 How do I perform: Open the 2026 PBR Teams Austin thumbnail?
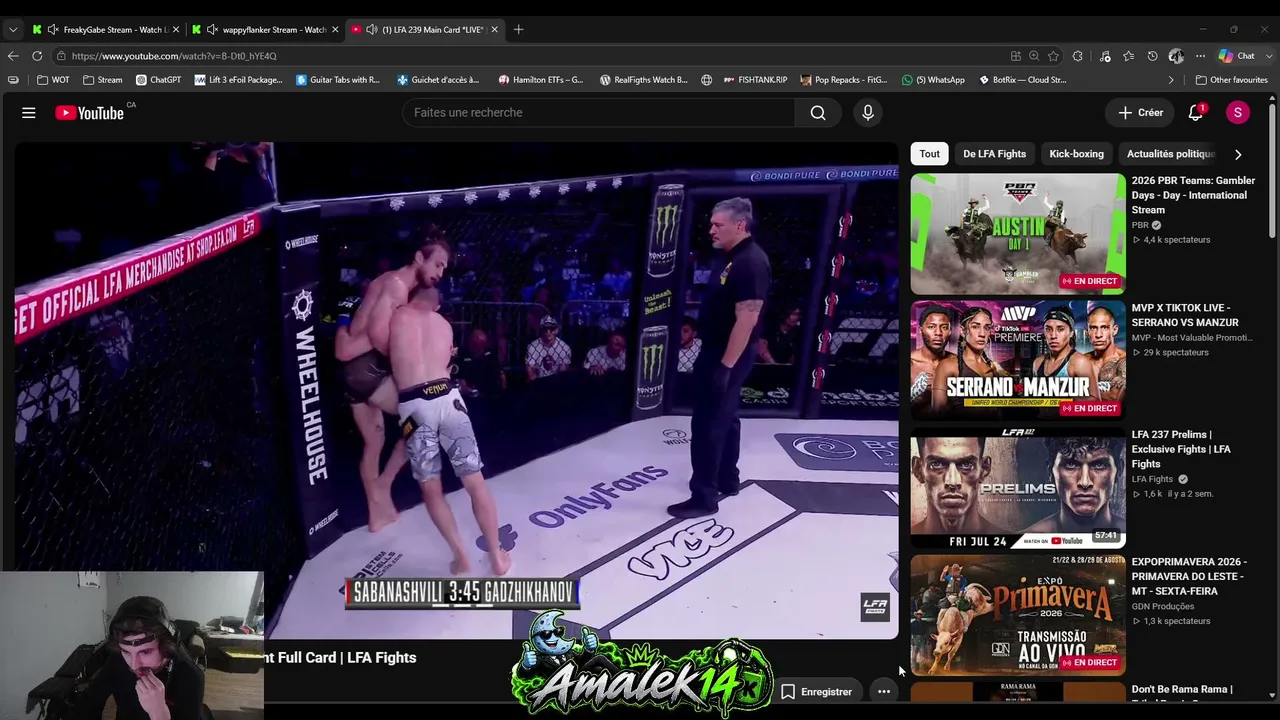(x=1018, y=234)
